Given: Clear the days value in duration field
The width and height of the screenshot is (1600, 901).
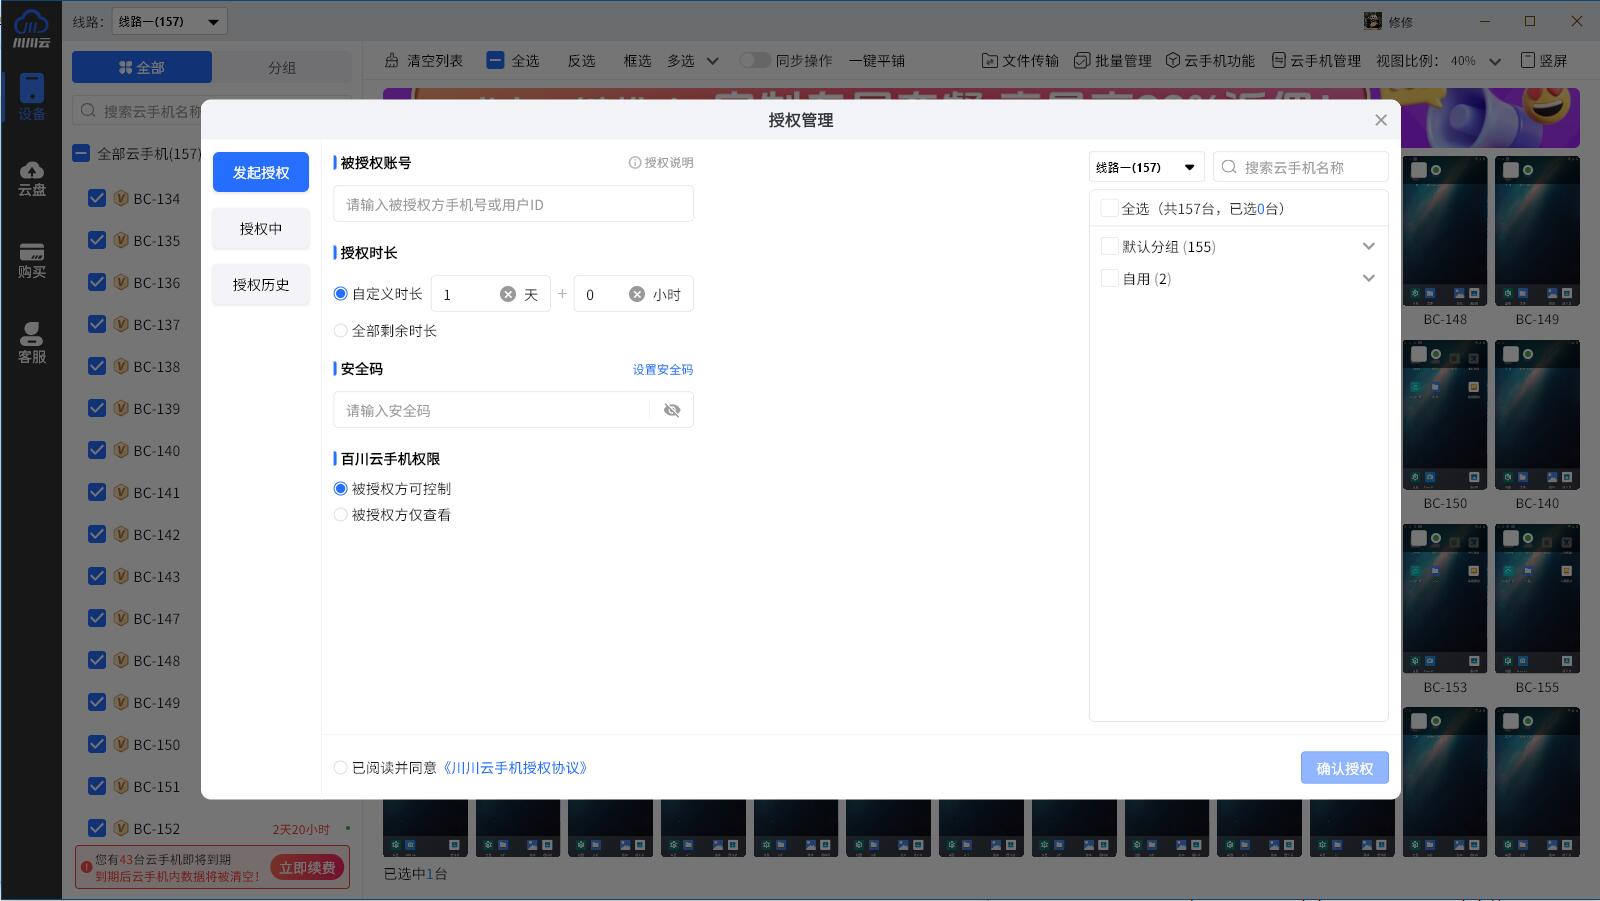Looking at the screenshot, I should pyautogui.click(x=508, y=294).
